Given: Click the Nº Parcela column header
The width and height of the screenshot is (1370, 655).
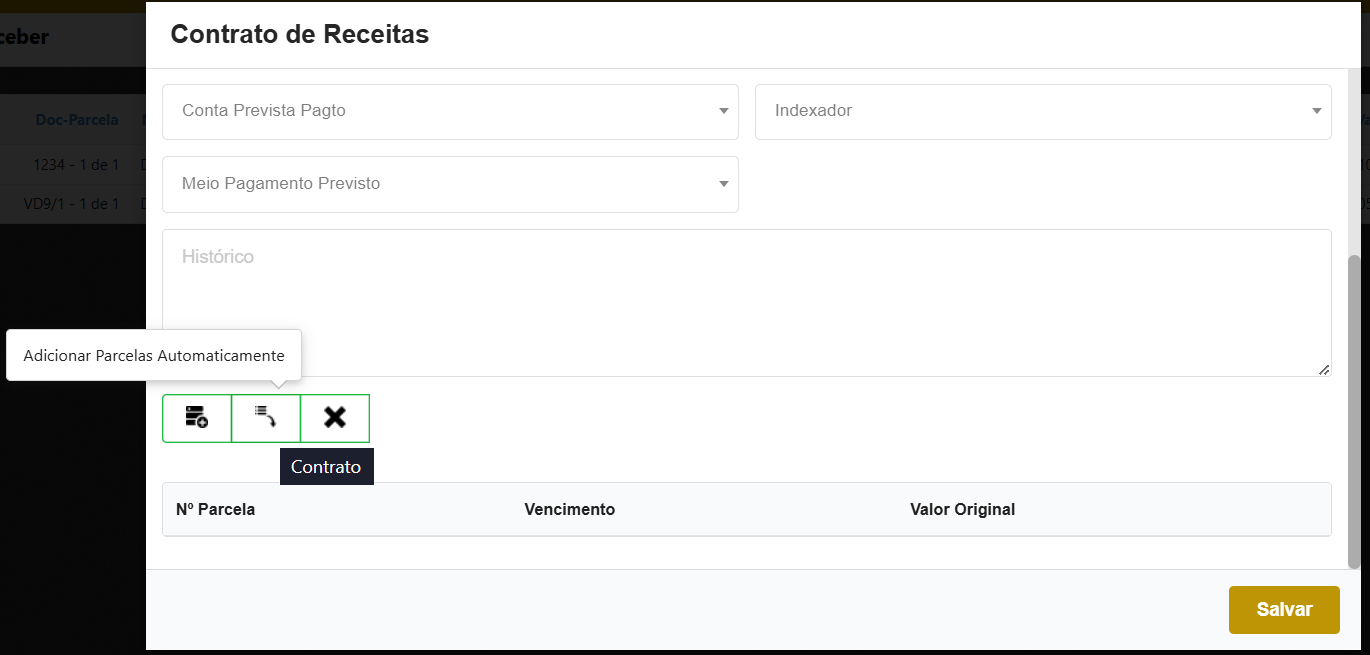Looking at the screenshot, I should click(x=215, y=510).
